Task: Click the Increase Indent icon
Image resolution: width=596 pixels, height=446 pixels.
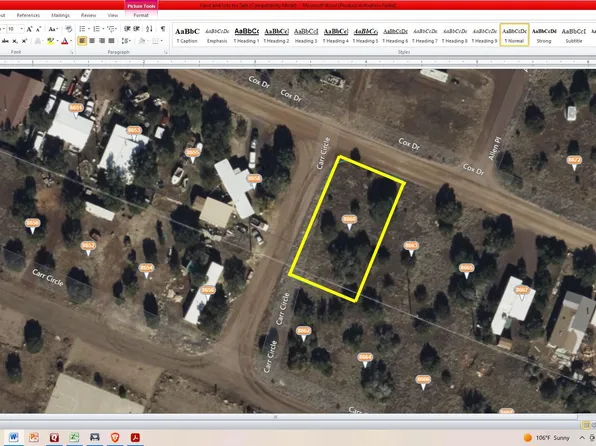Action: [137, 29]
